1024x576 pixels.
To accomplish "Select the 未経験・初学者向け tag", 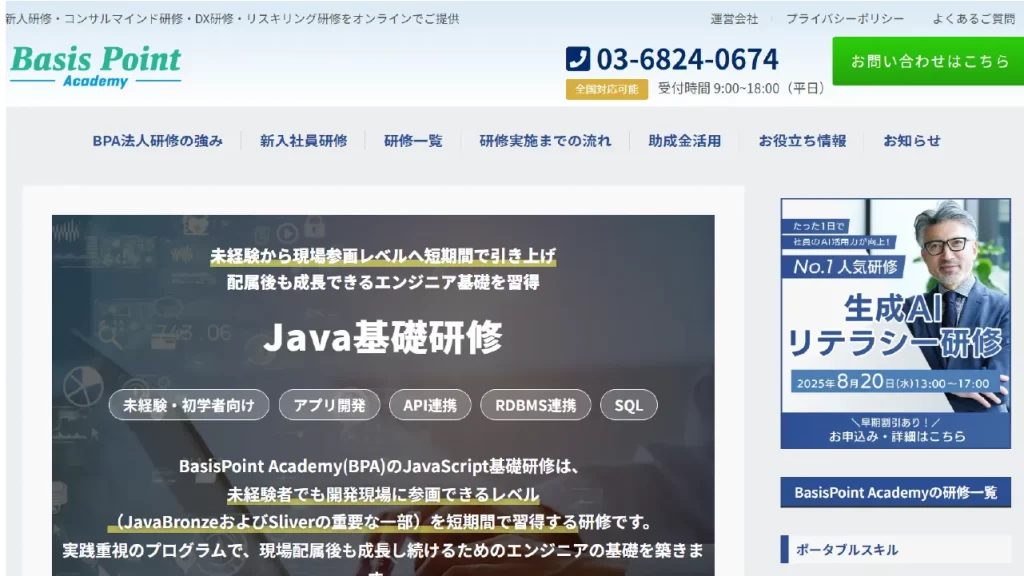I will (187, 404).
